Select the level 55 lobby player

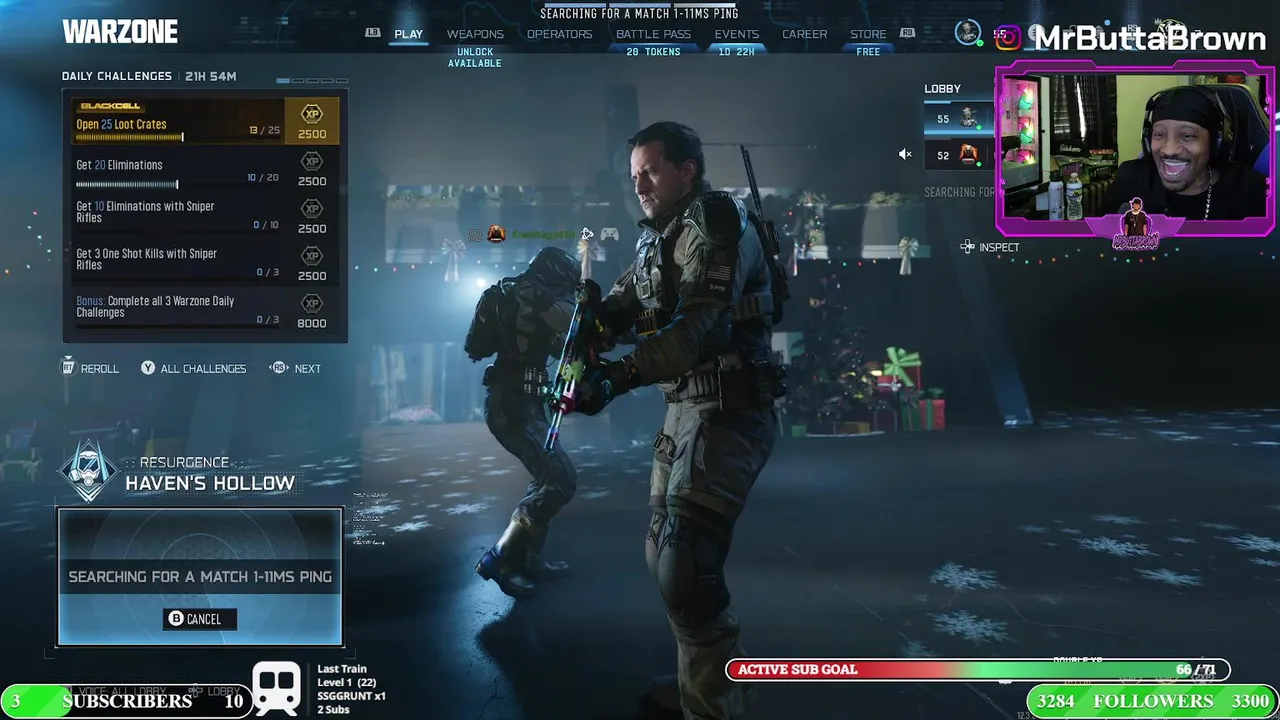pos(959,119)
